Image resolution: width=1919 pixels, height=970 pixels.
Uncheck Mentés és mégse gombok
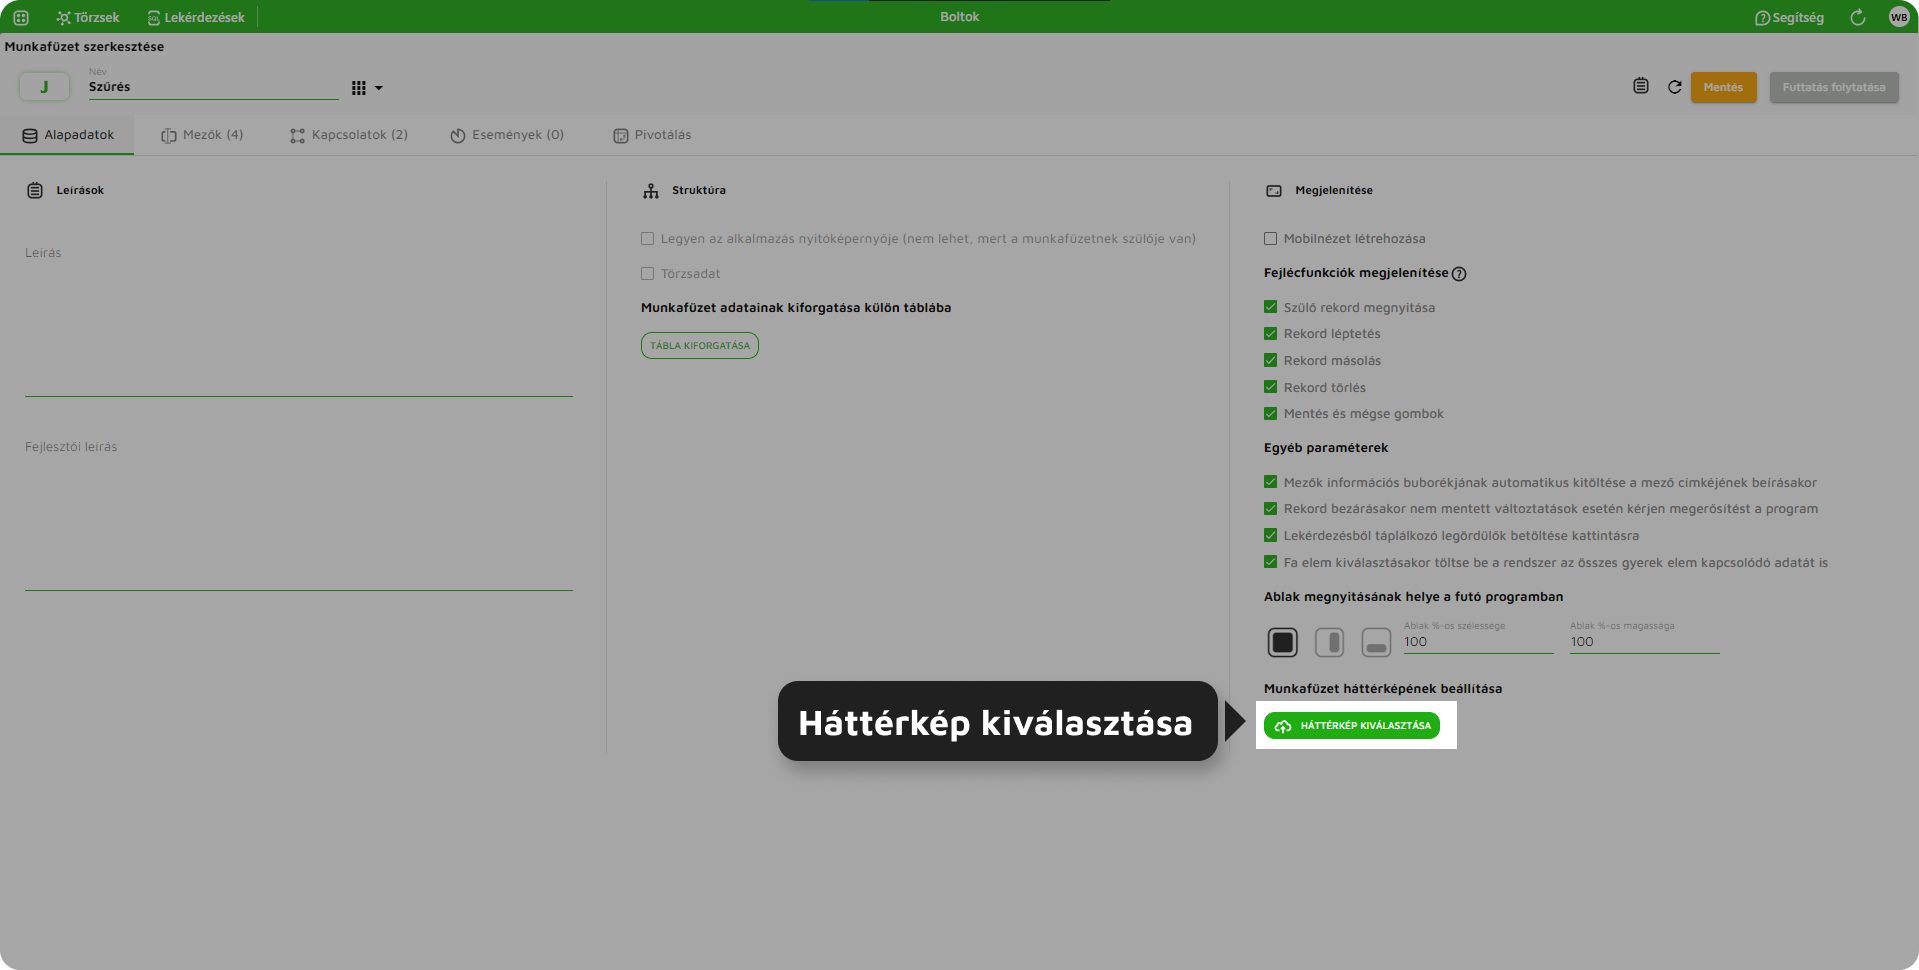click(1270, 414)
